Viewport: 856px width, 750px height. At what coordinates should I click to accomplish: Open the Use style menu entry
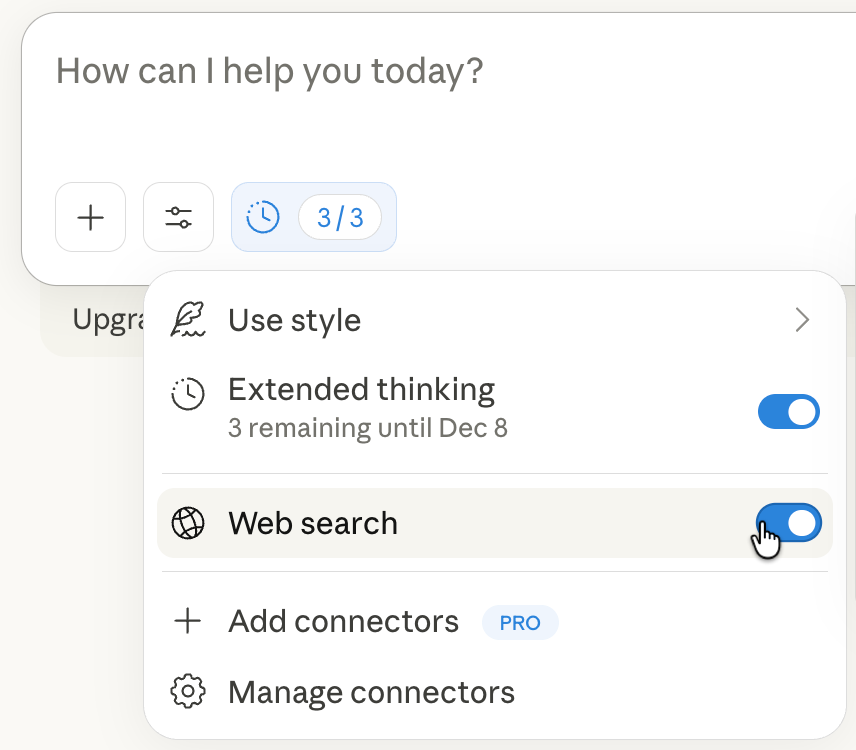(x=295, y=320)
